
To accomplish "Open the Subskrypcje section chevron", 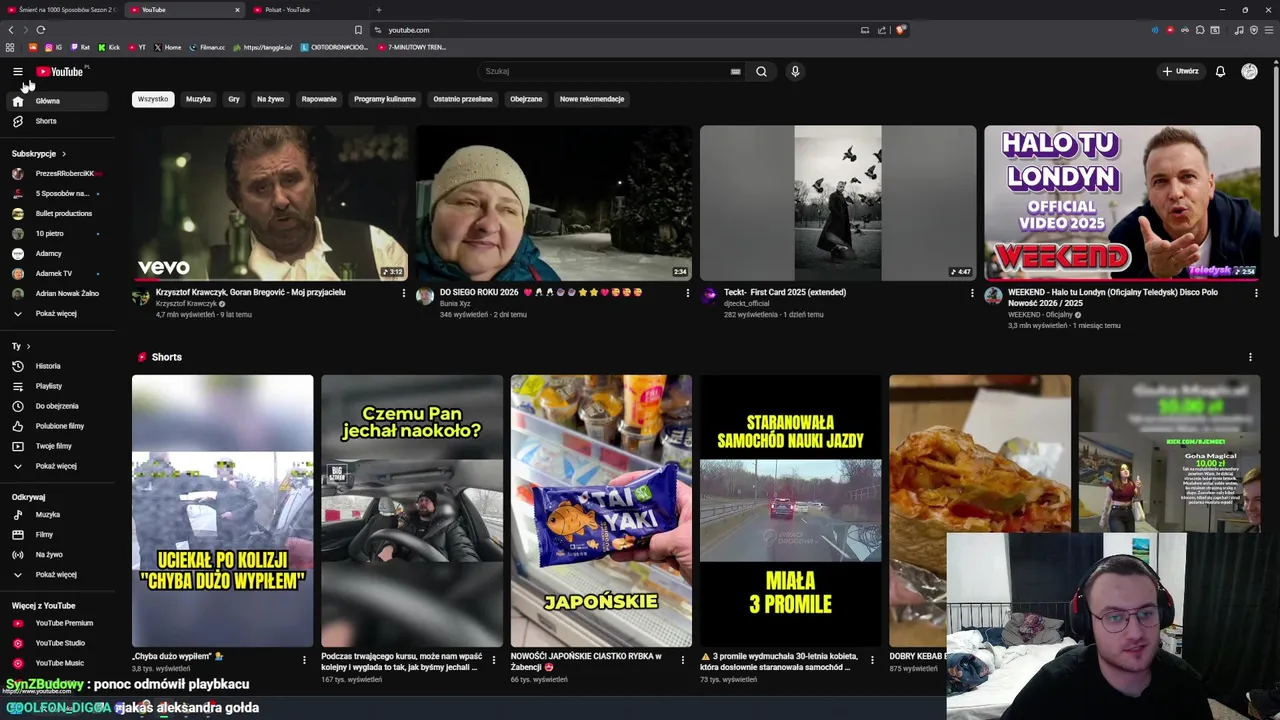I will point(63,154).
